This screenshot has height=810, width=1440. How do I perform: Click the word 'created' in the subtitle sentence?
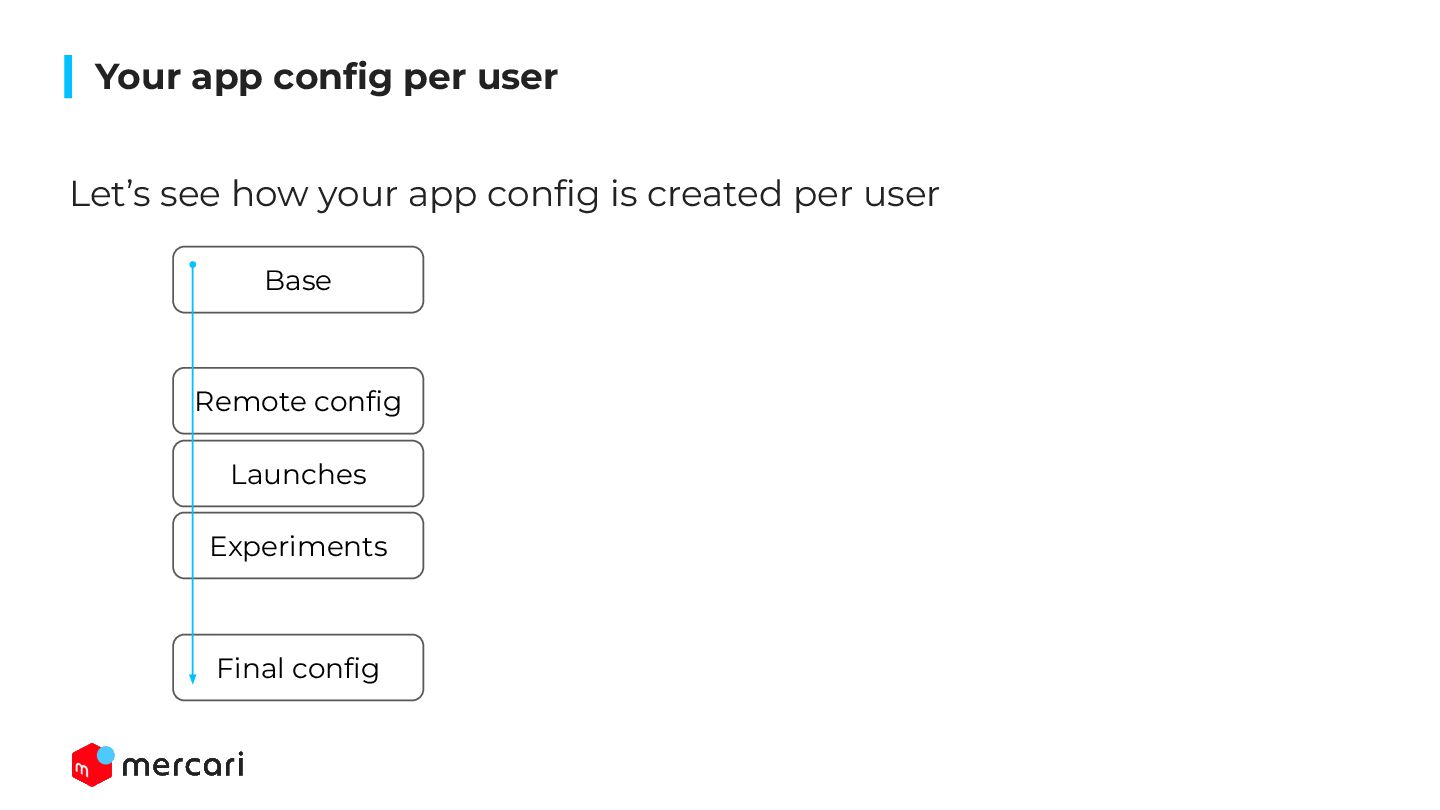(716, 193)
